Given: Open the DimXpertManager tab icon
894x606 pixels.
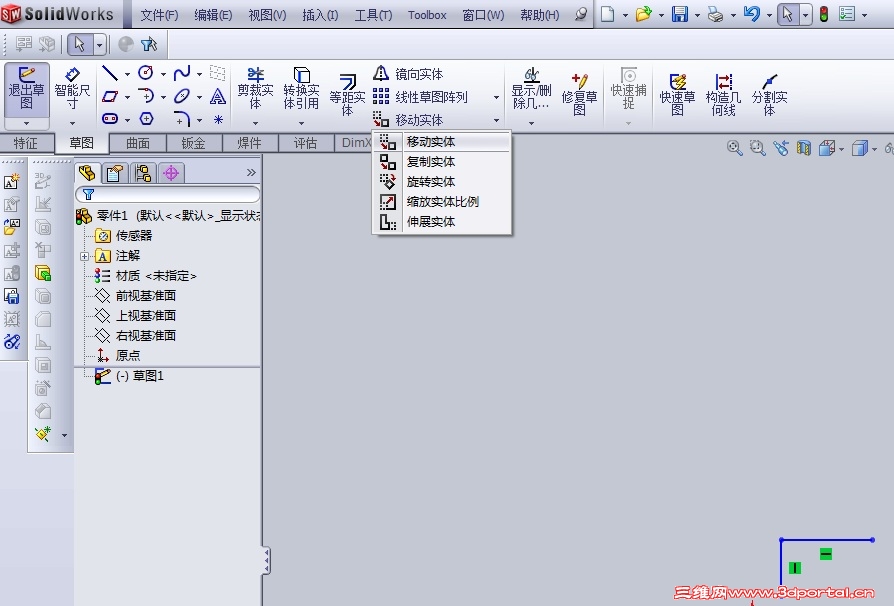Looking at the screenshot, I should coord(171,173).
